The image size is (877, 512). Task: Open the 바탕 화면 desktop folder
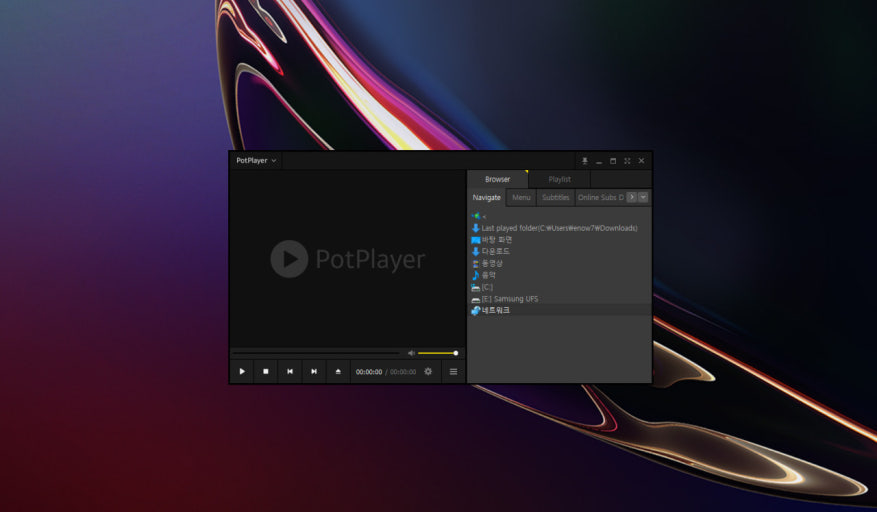559,239
